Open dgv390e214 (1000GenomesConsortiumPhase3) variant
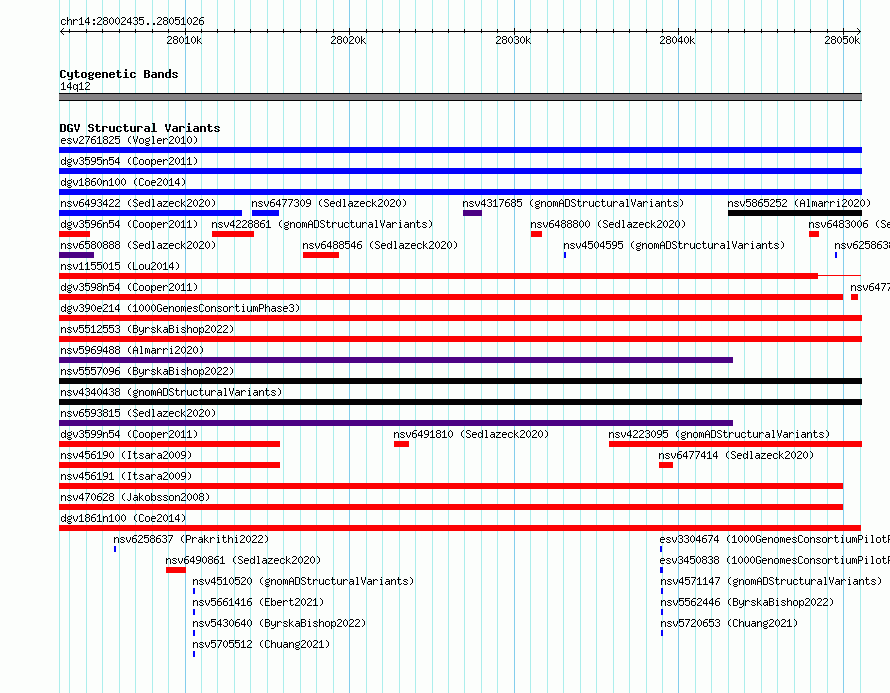890x693 pixels. tap(180, 308)
